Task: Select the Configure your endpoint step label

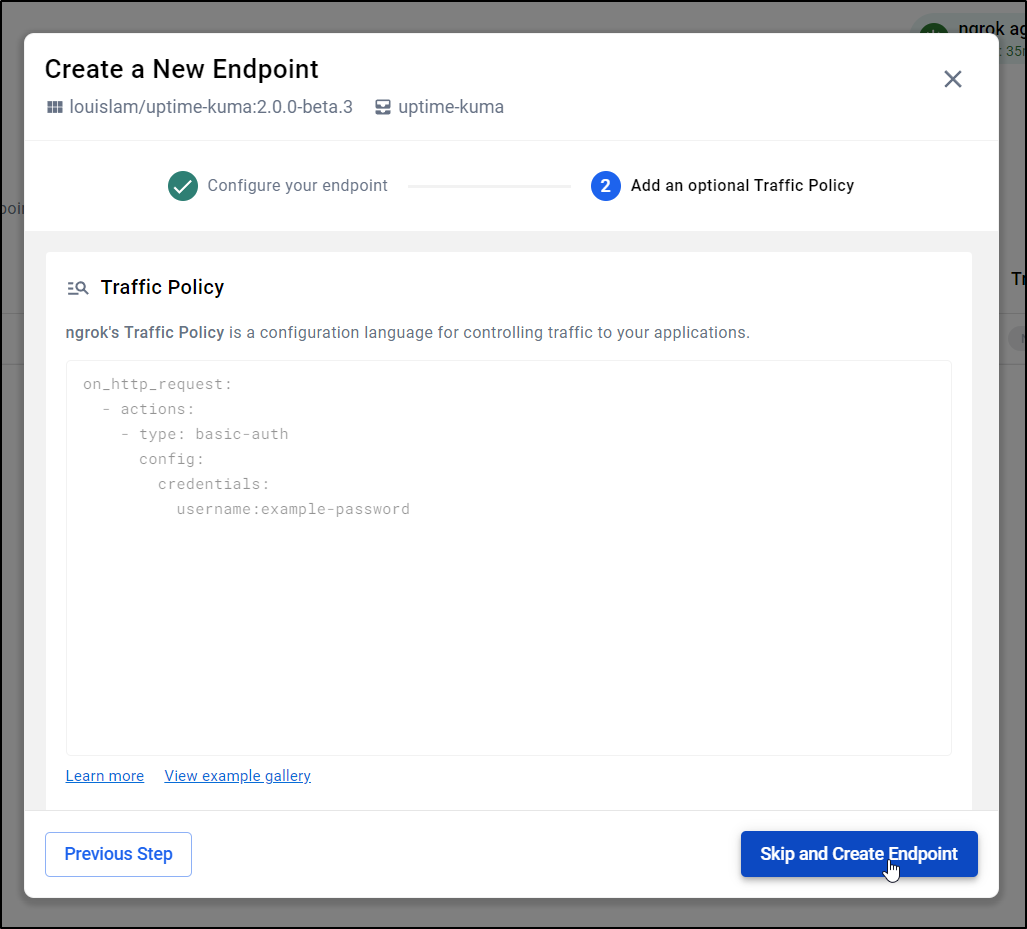Action: pyautogui.click(x=297, y=186)
